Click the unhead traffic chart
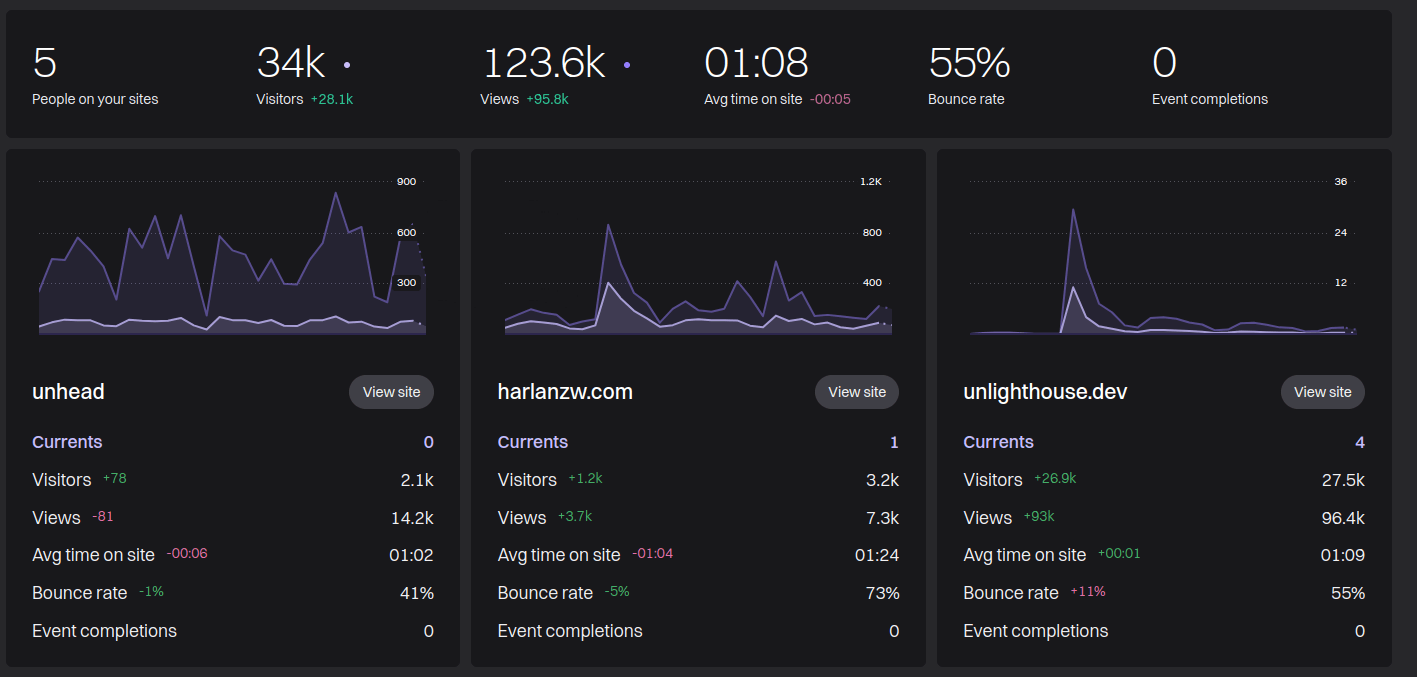The height and width of the screenshot is (677, 1417). [x=232, y=257]
